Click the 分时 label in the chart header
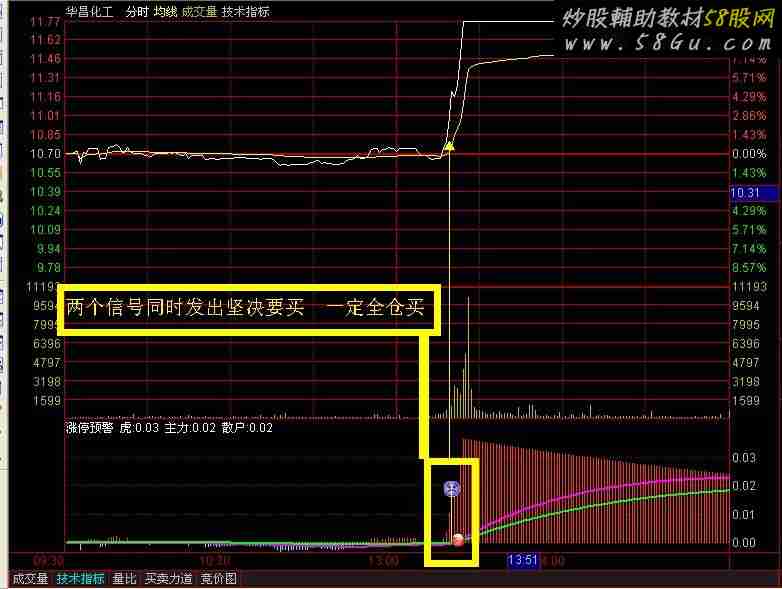The height and width of the screenshot is (589, 782). click(x=137, y=12)
